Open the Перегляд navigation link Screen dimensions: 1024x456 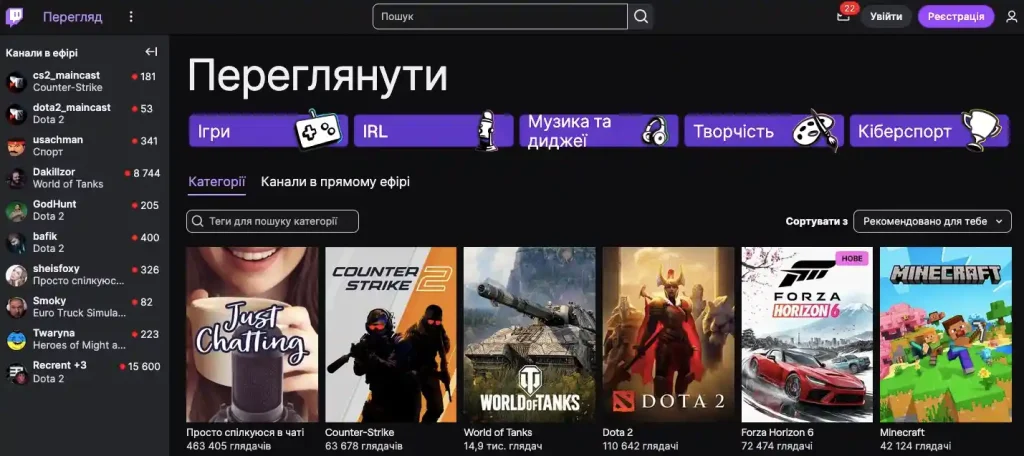(72, 17)
